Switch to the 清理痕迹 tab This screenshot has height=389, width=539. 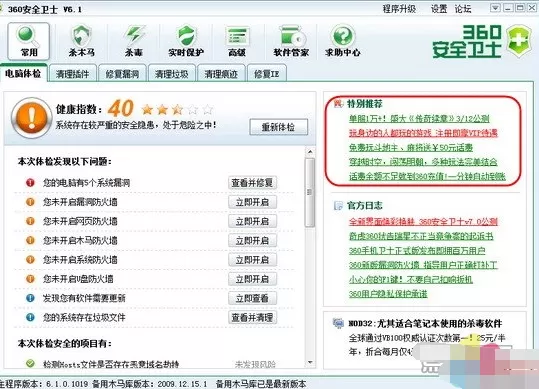[x=221, y=74]
